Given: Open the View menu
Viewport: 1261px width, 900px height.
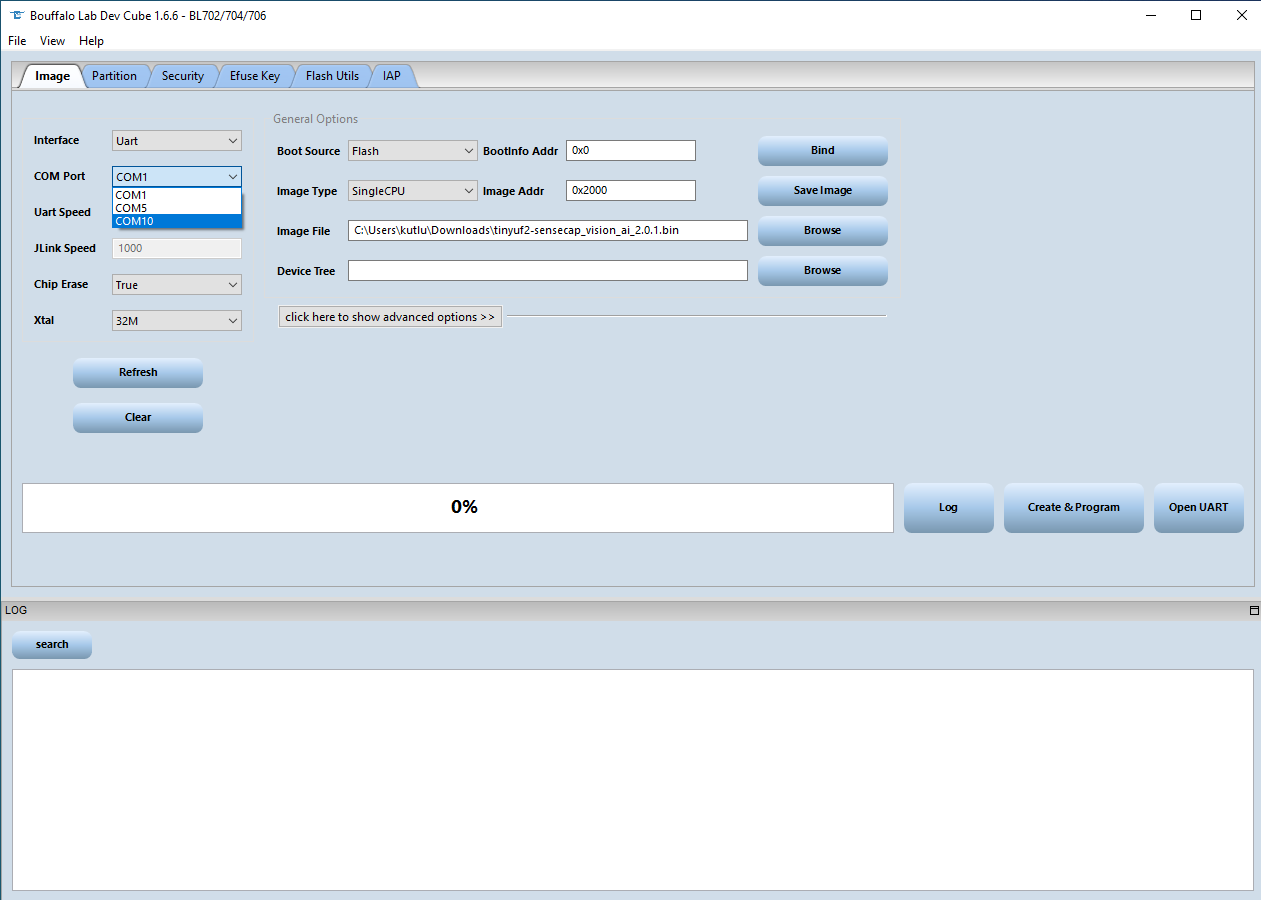Looking at the screenshot, I should (x=52, y=41).
